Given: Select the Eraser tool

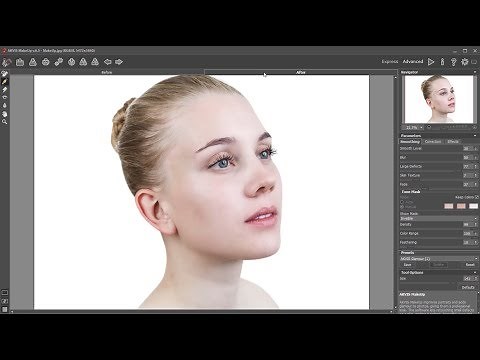Looking at the screenshot, I should 5,89.
